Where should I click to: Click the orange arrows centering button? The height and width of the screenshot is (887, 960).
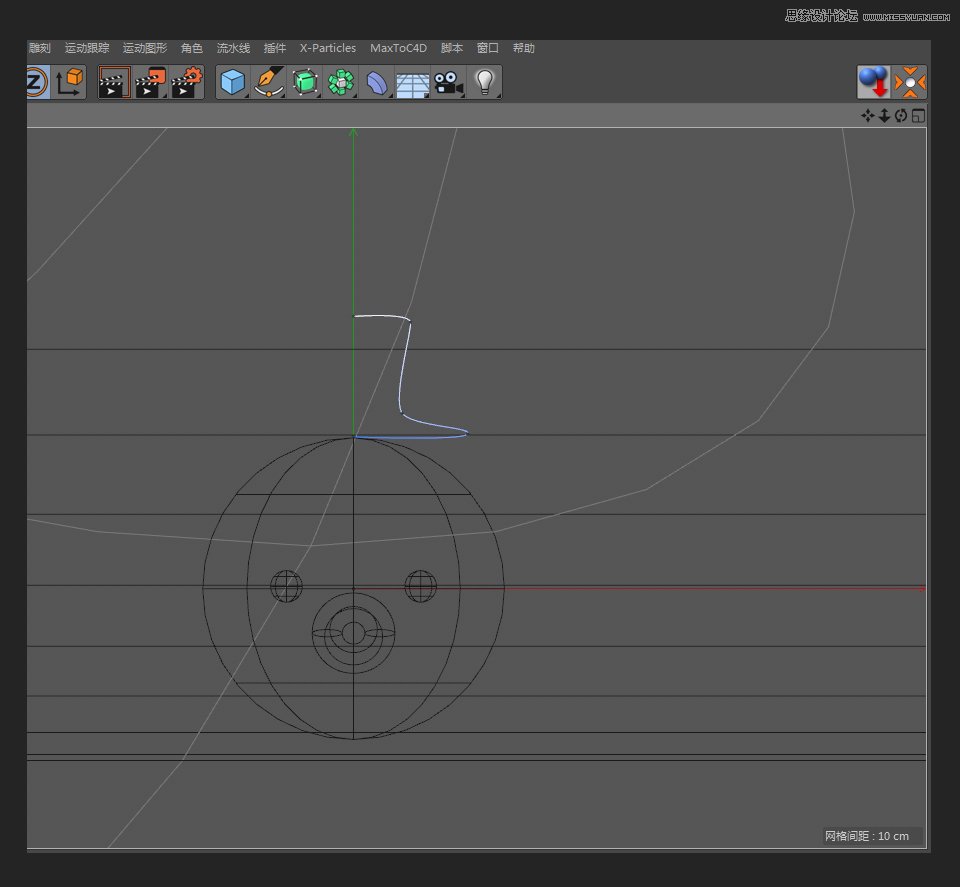pos(910,82)
